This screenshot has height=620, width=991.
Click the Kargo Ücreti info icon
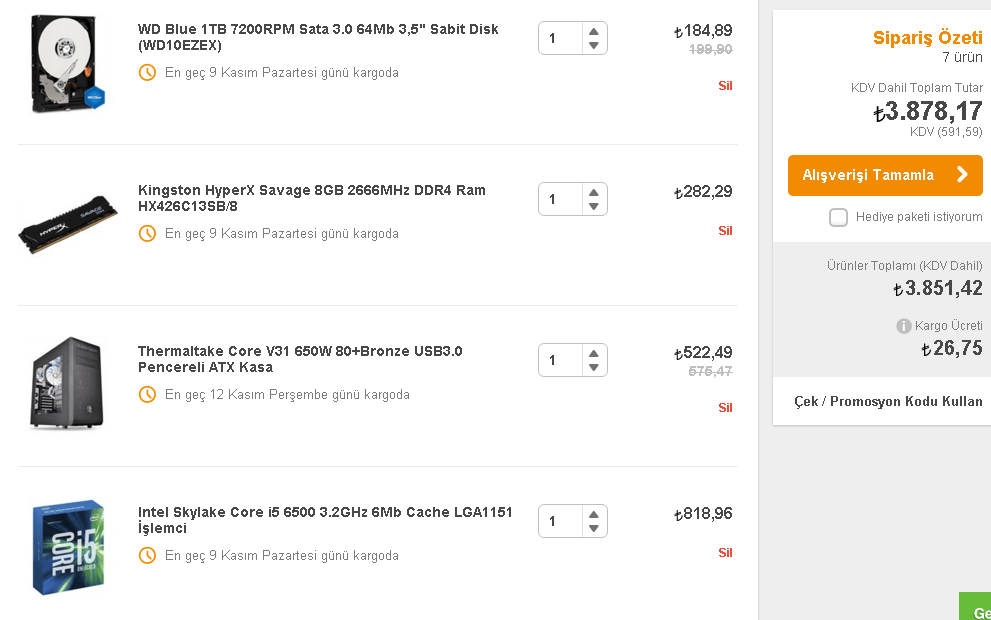pos(904,326)
